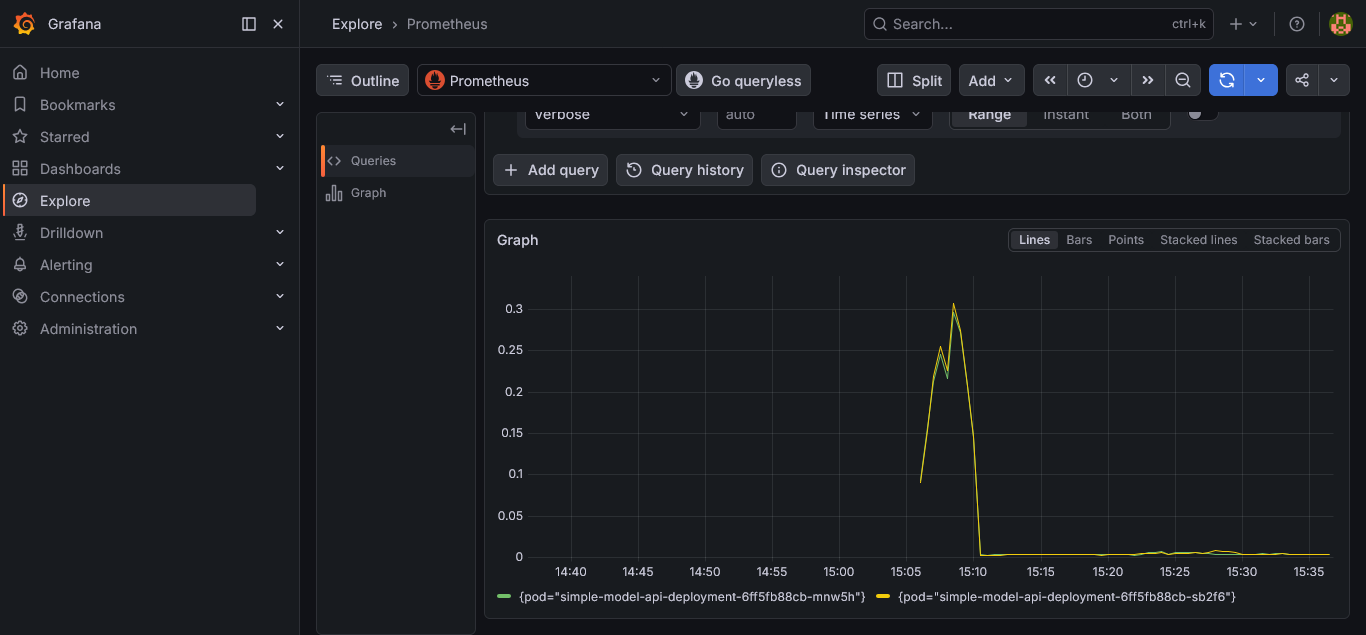Image resolution: width=1366 pixels, height=635 pixels.
Task: Click the green mnw5h legend swatch
Action: tap(504, 596)
